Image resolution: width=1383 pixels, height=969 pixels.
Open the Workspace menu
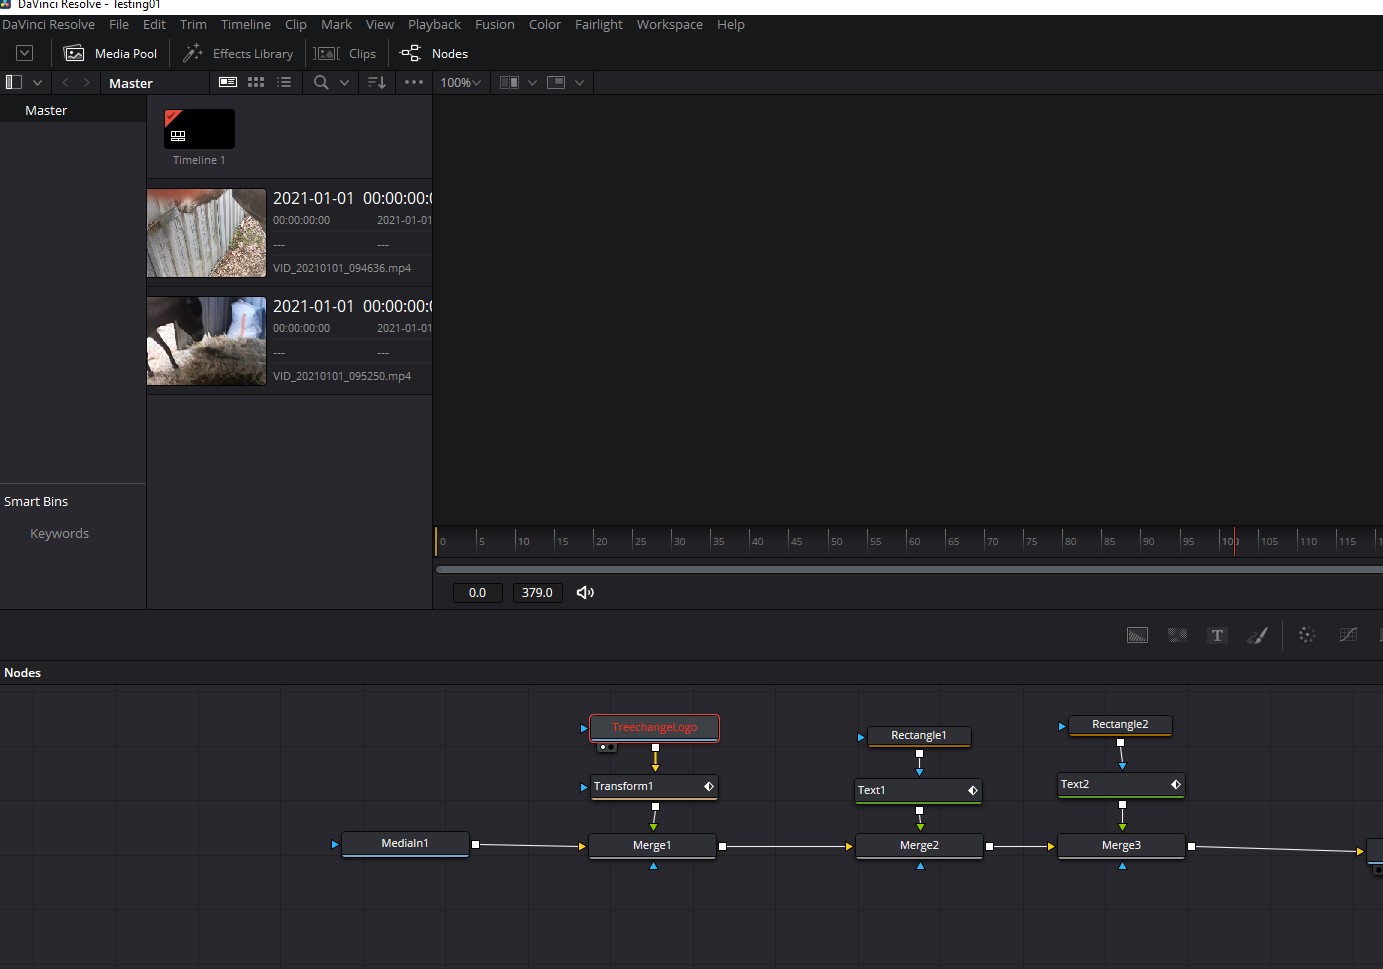tap(670, 24)
